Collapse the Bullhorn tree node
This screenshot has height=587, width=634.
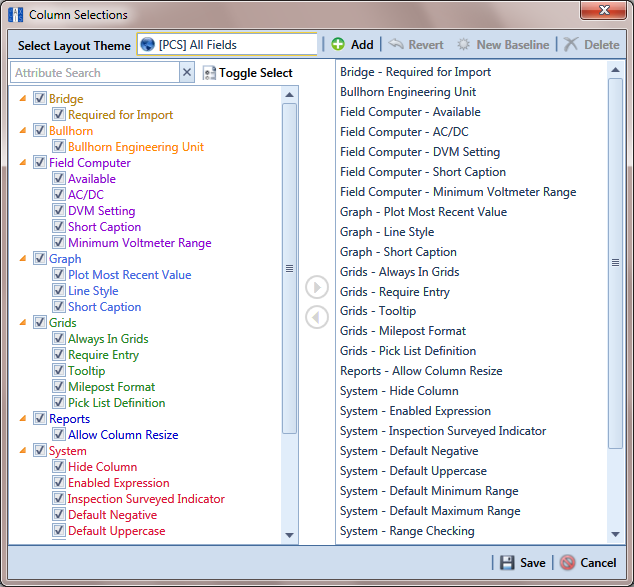tap(23, 130)
